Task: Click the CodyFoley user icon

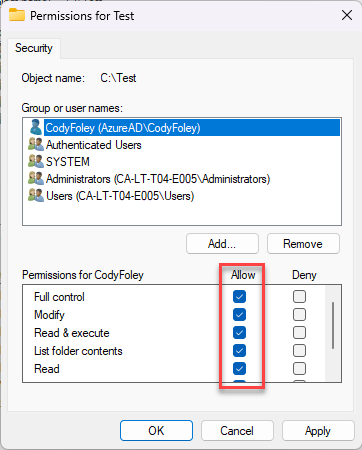Action: click(36, 127)
